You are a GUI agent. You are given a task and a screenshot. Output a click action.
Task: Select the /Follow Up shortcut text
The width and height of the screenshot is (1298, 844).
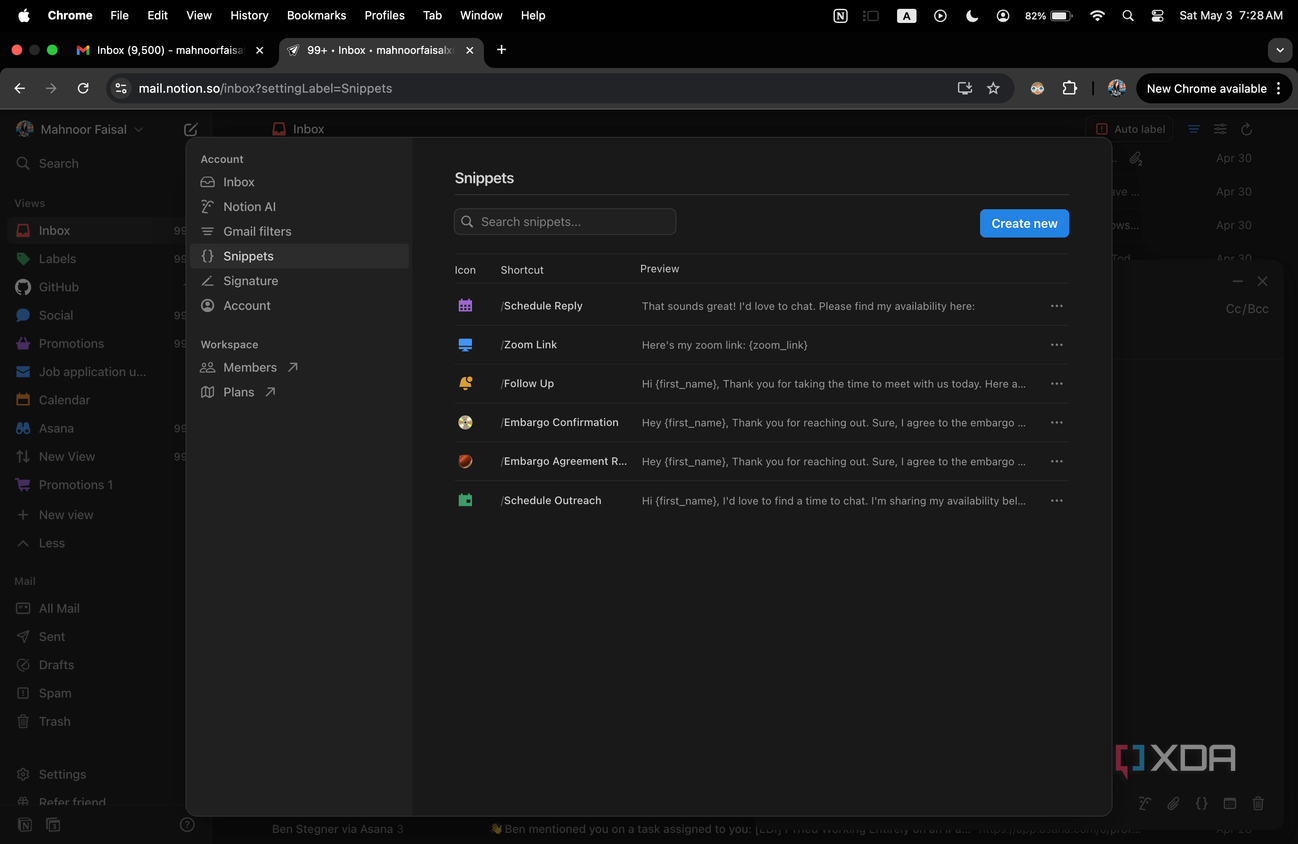(x=527, y=384)
